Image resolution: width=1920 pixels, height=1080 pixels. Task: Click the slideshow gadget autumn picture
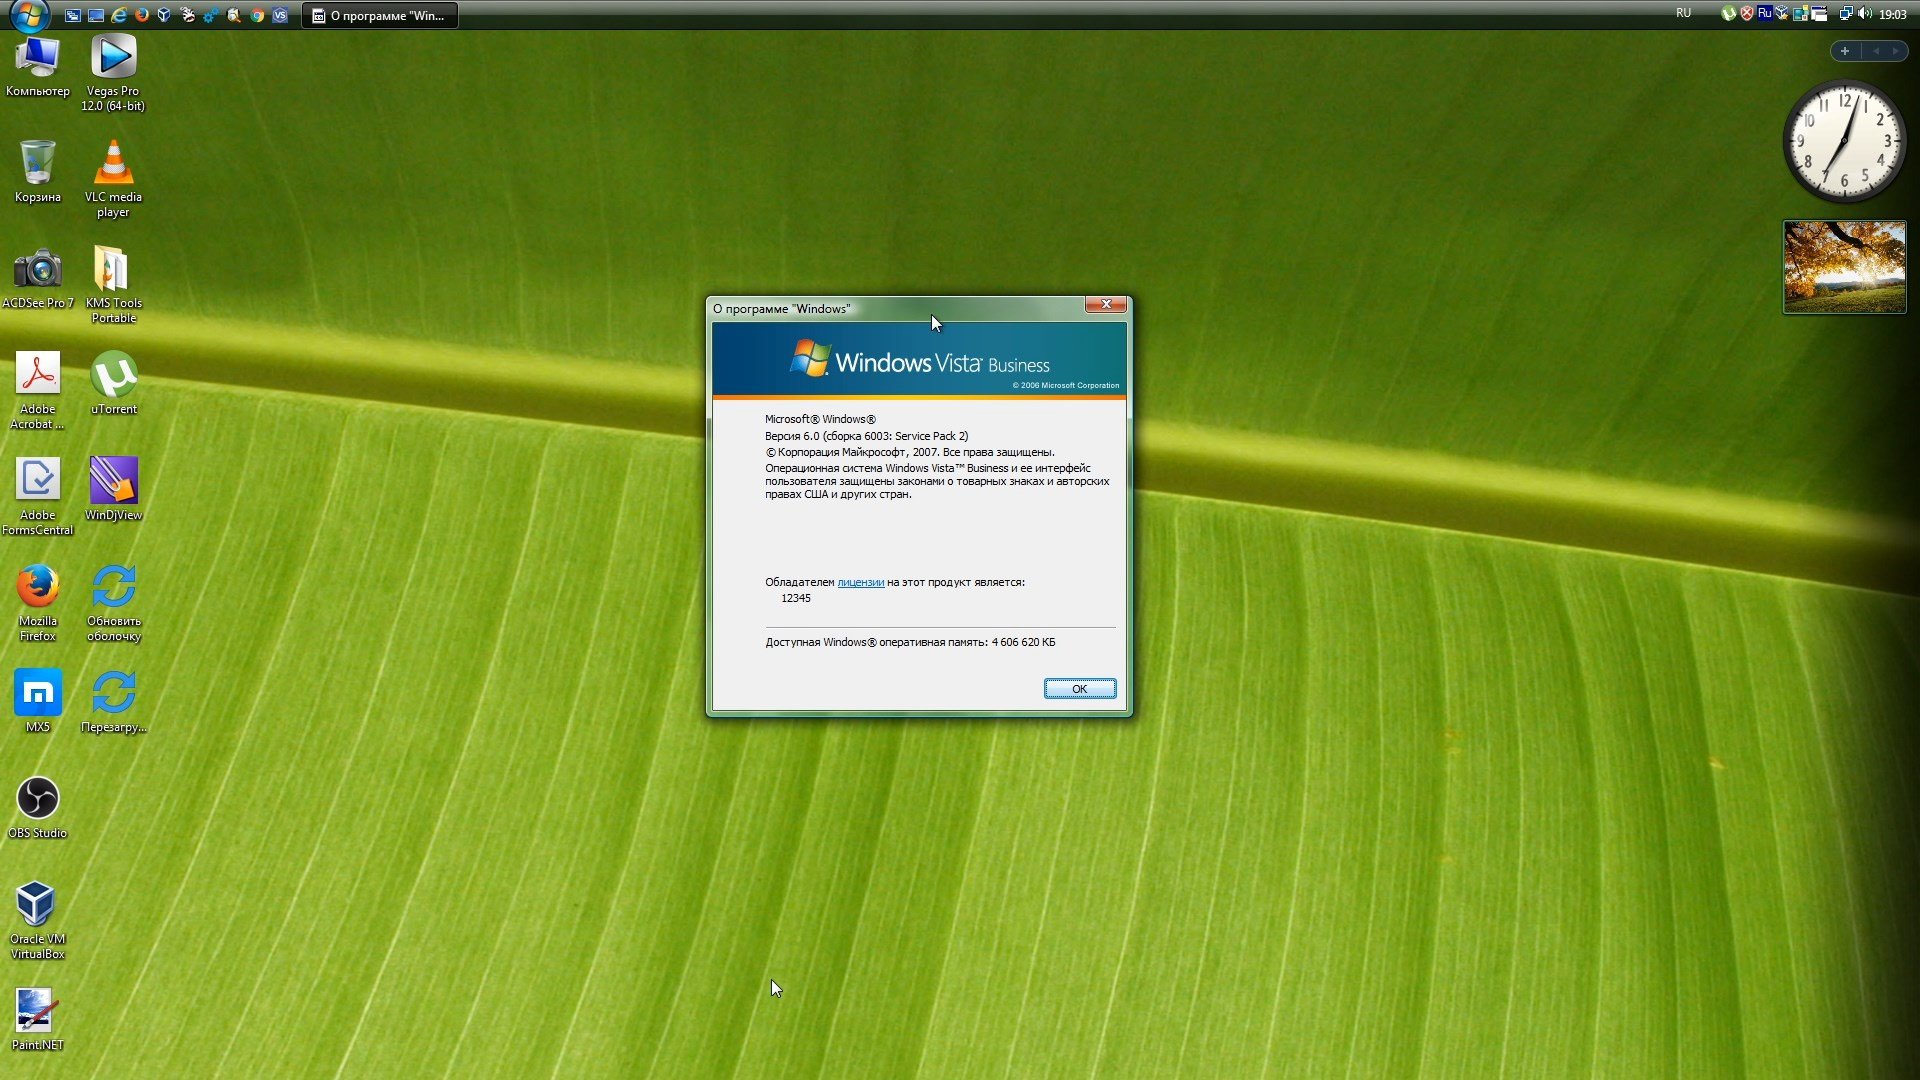(1844, 267)
